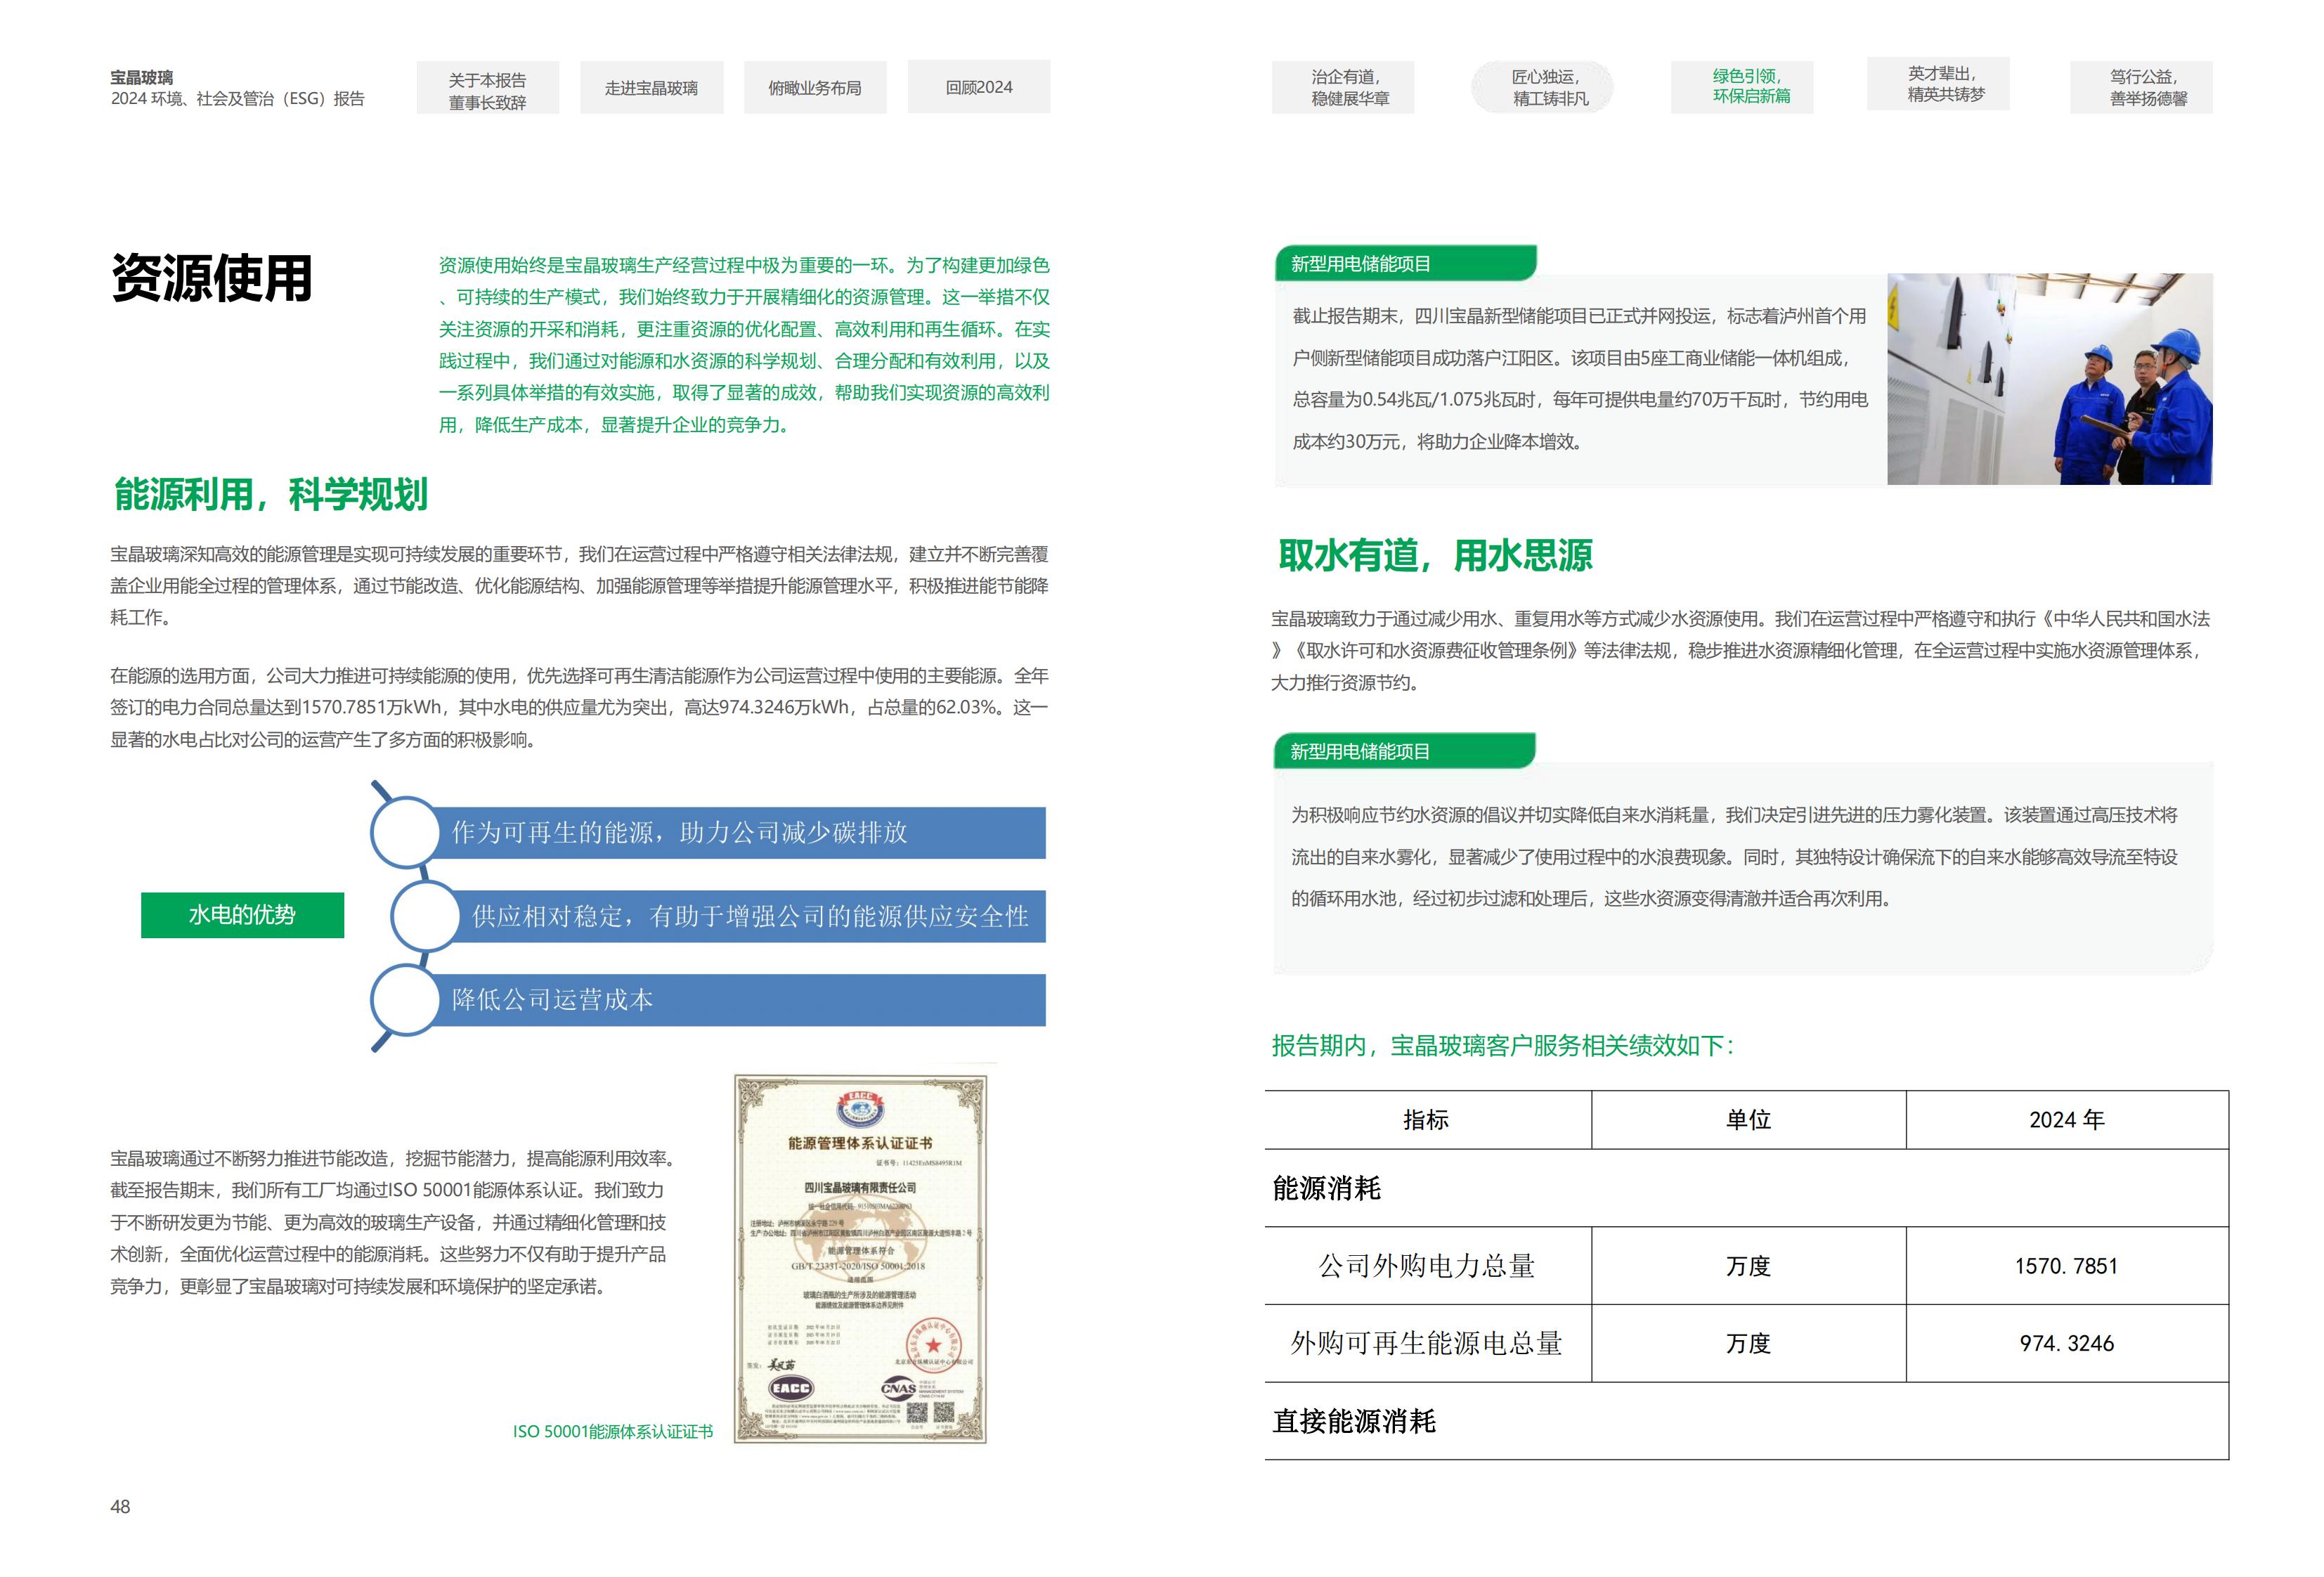
Task: Click the 外购可再生能源电总量 row label
Action: tap(1426, 1343)
